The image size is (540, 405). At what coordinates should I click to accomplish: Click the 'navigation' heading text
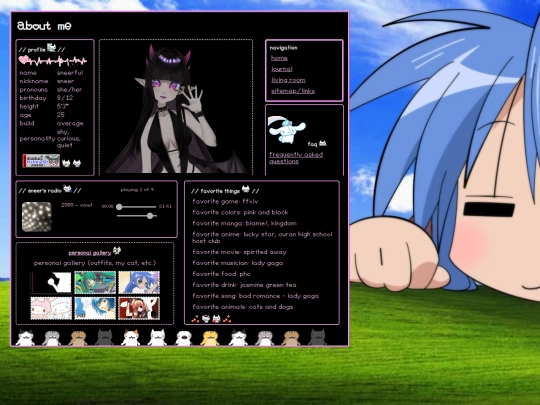[283, 48]
